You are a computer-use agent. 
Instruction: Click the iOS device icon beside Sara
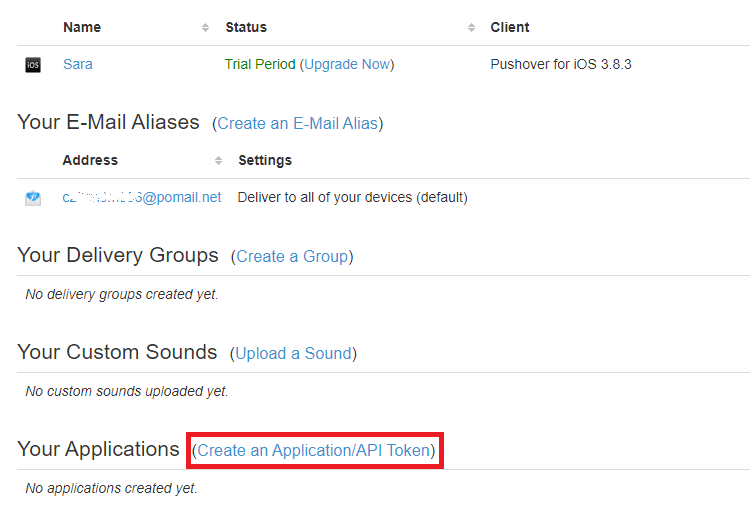(33, 65)
